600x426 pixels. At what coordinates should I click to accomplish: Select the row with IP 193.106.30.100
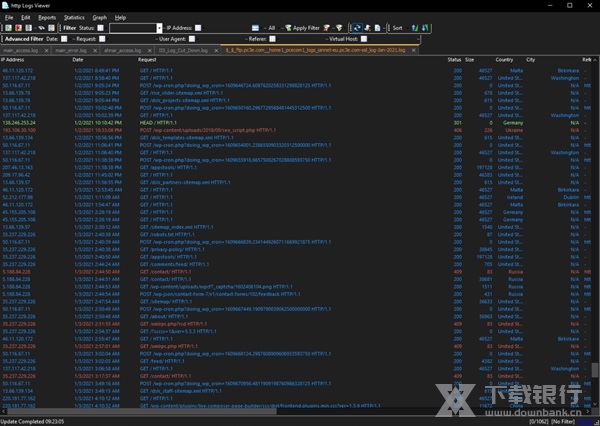click(295, 130)
